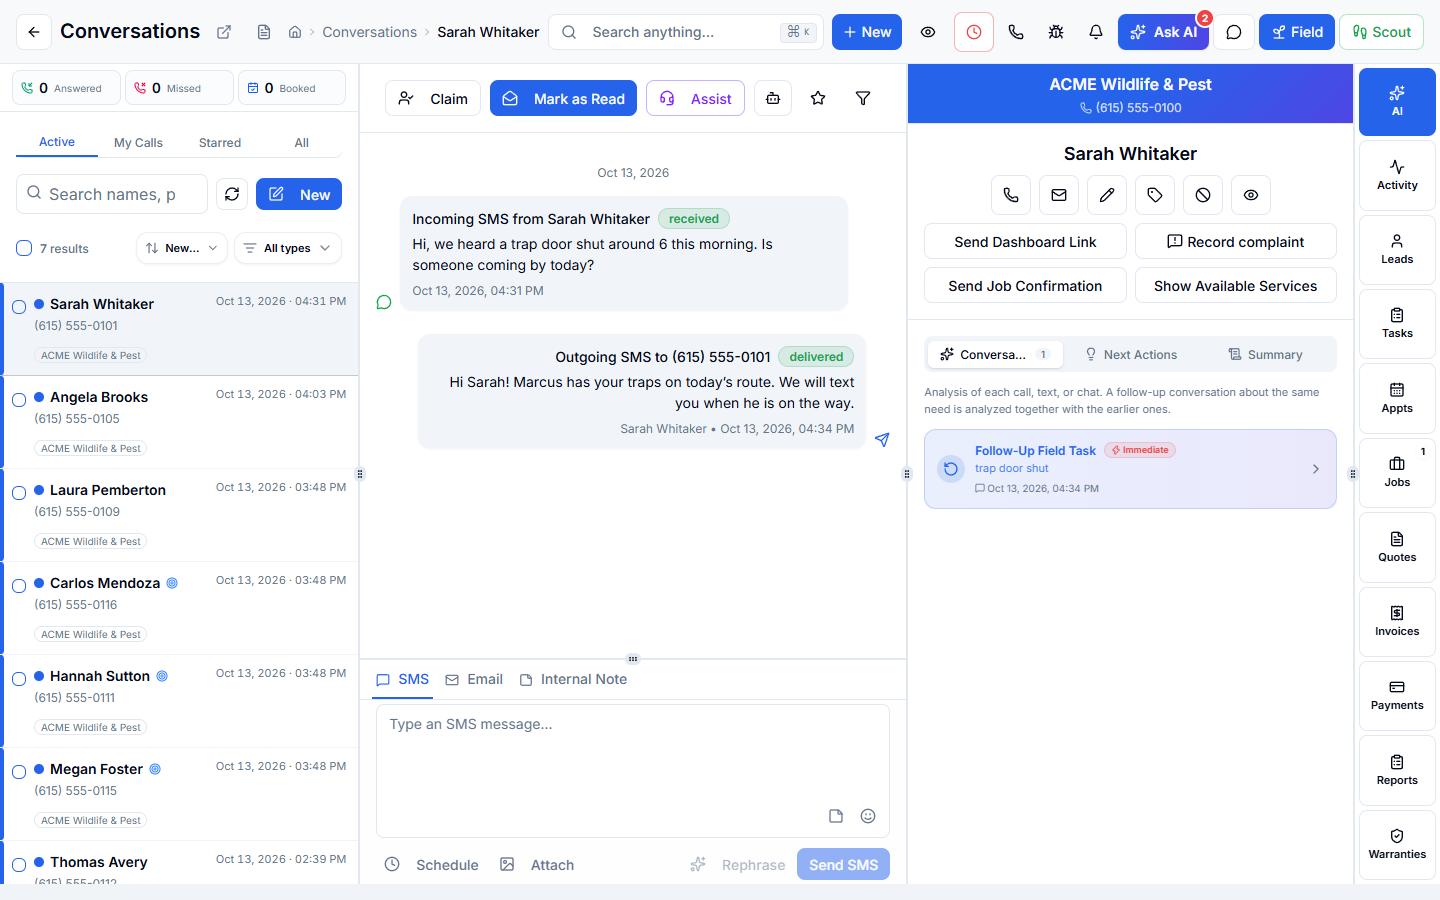The height and width of the screenshot is (900, 1440).
Task: Select Megan Foster conversation checkbox
Action: point(19,772)
